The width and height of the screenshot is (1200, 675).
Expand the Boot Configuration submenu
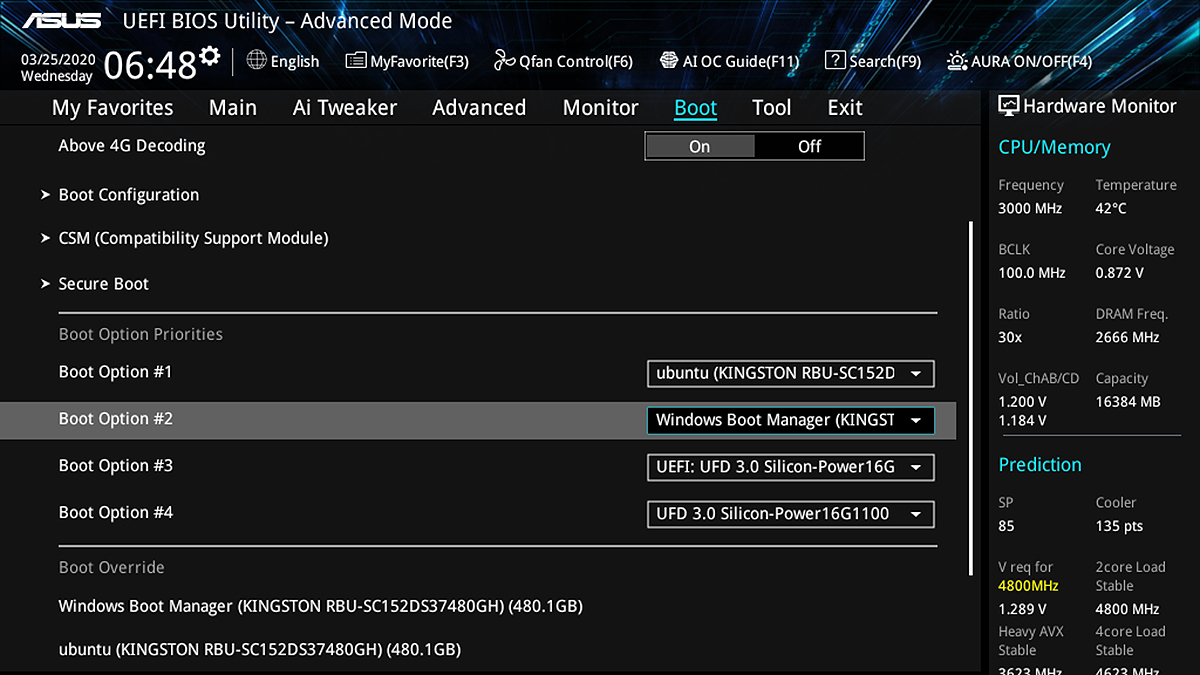tap(128, 195)
